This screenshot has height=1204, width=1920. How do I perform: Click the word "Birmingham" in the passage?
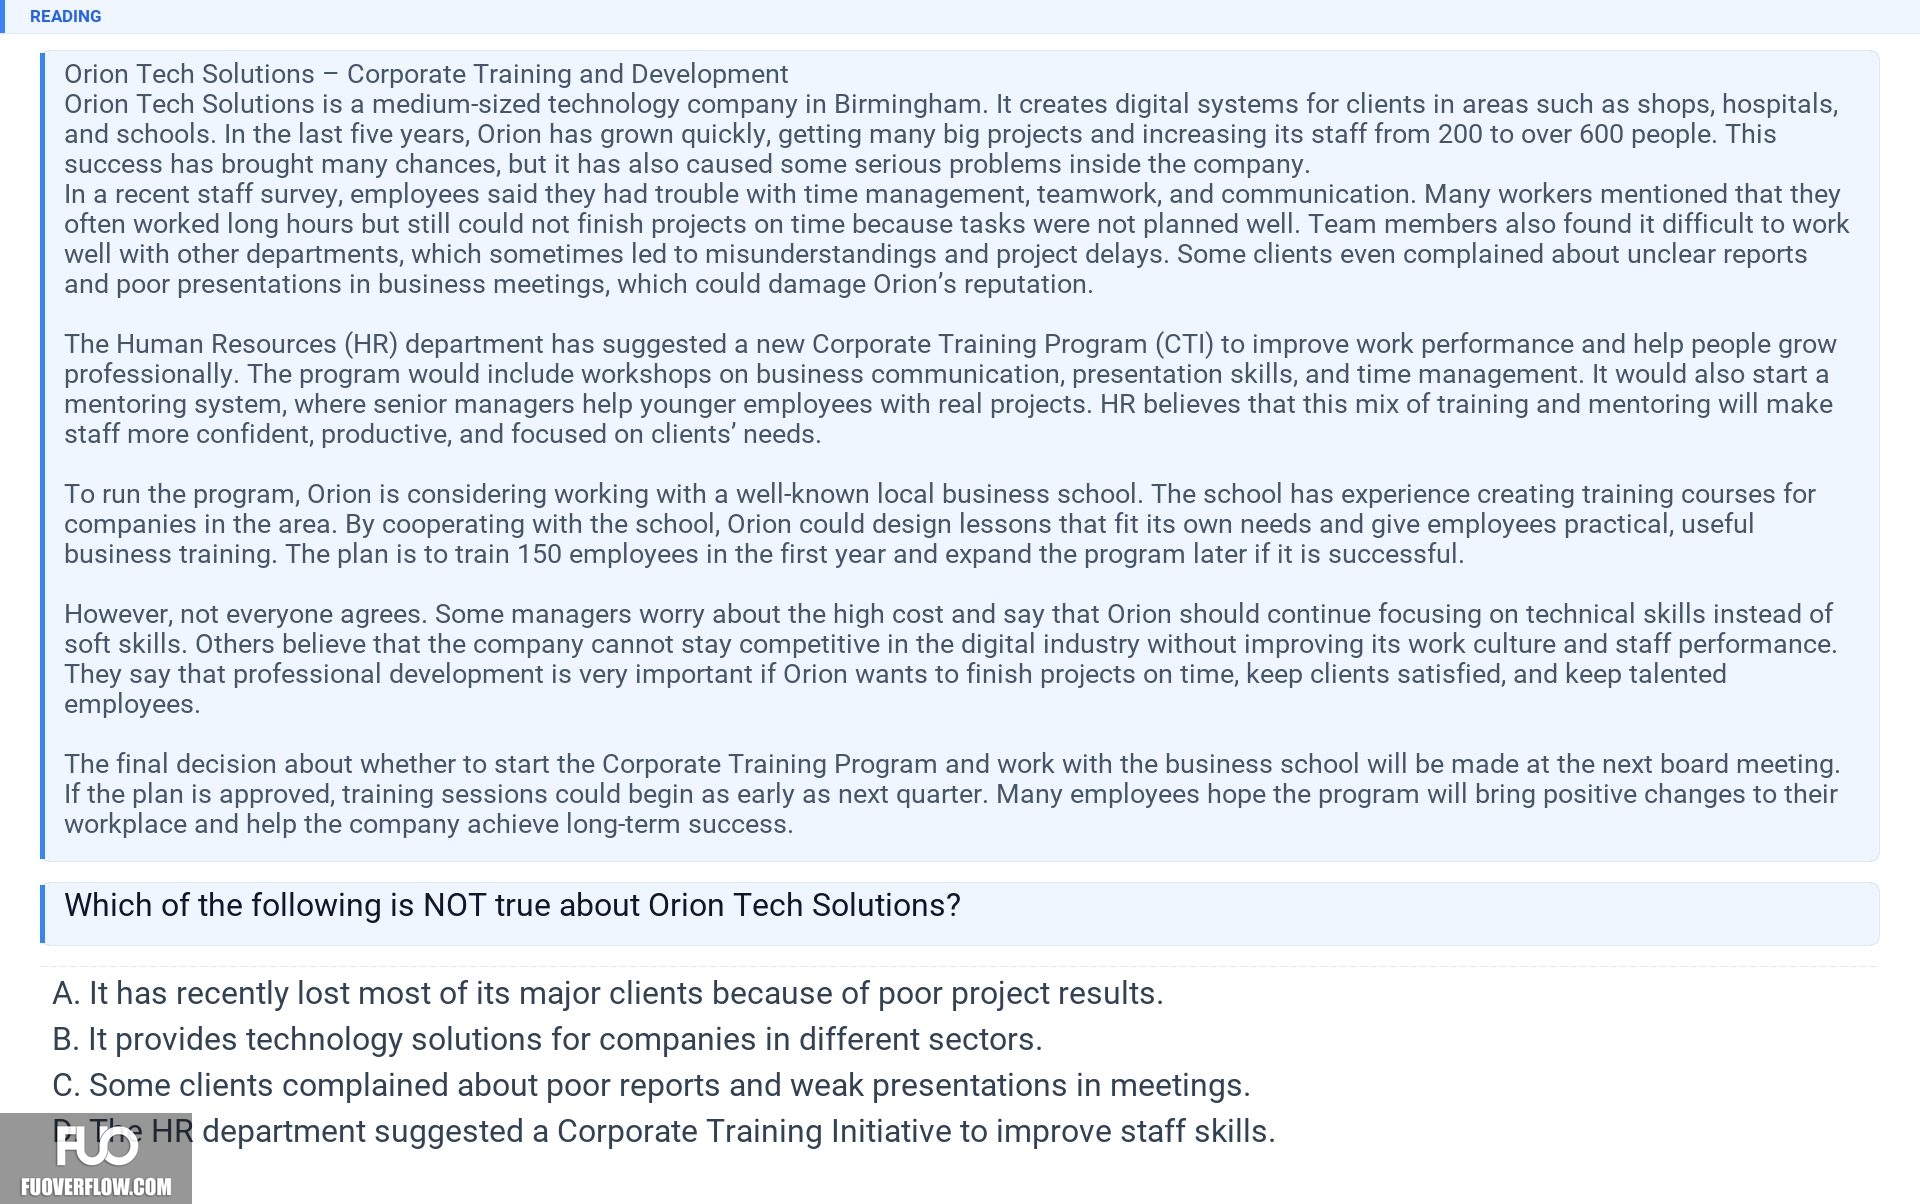(x=909, y=104)
